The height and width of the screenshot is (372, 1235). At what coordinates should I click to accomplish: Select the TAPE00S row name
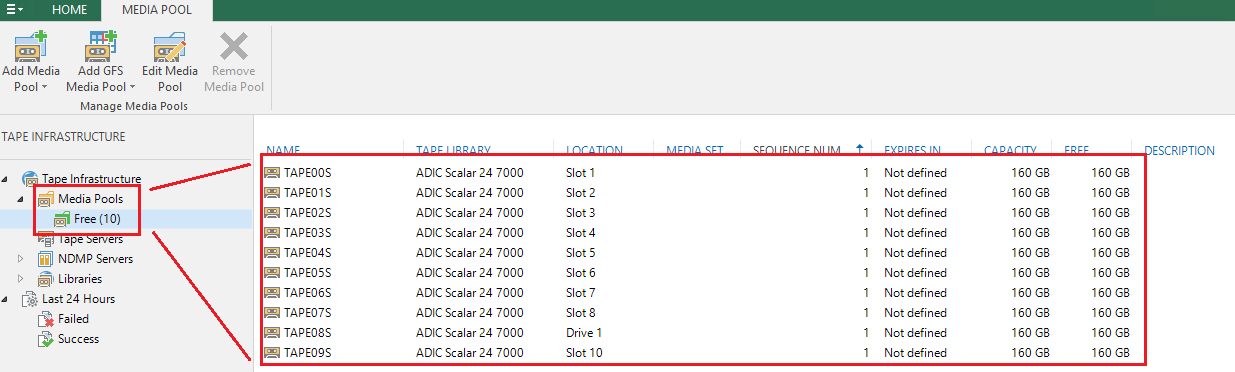tap(307, 173)
